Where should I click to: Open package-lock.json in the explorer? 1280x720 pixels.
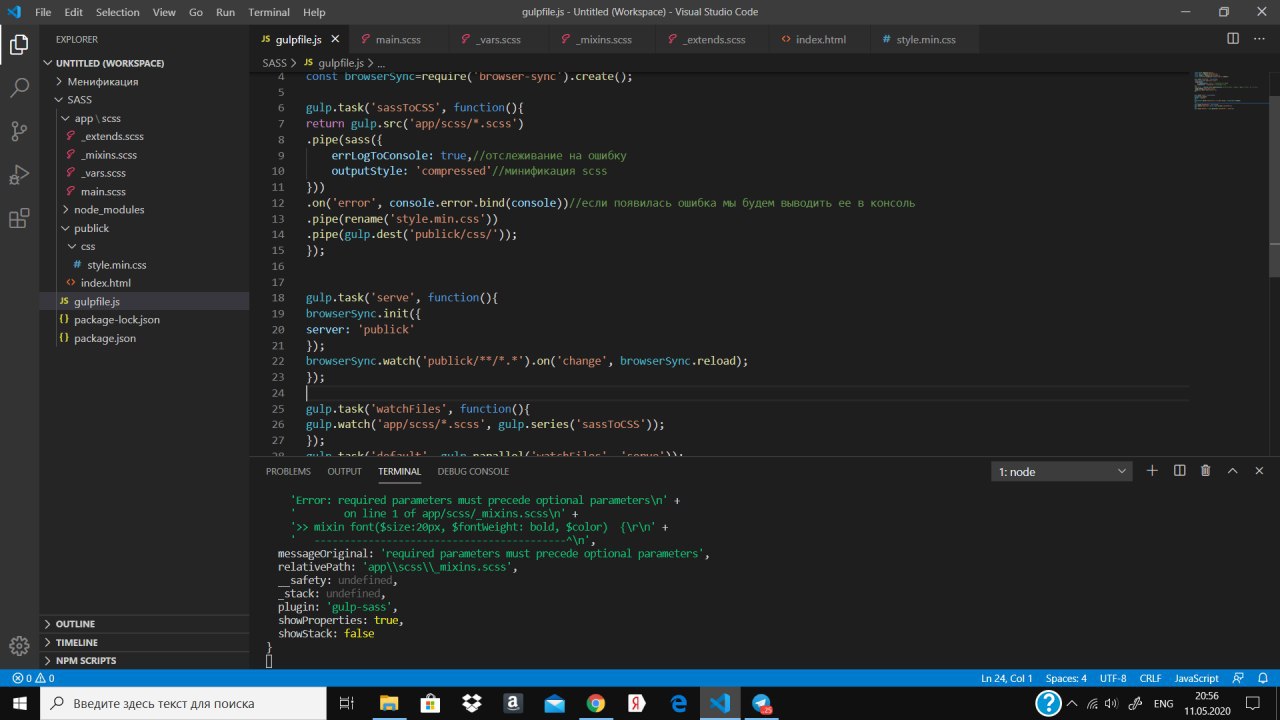click(x=145, y=320)
